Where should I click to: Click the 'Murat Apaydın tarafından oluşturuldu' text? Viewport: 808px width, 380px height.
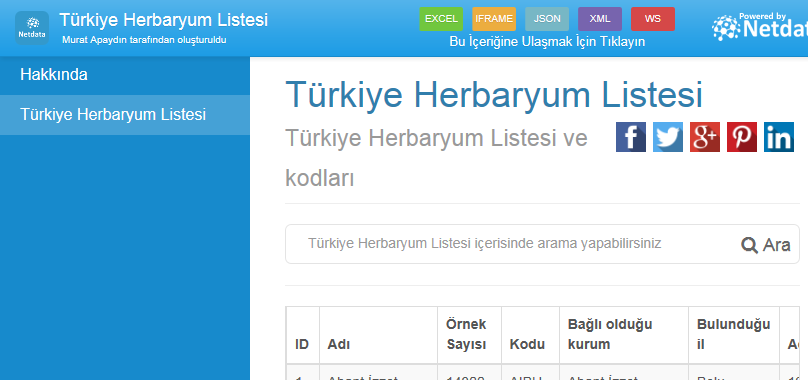click(144, 40)
